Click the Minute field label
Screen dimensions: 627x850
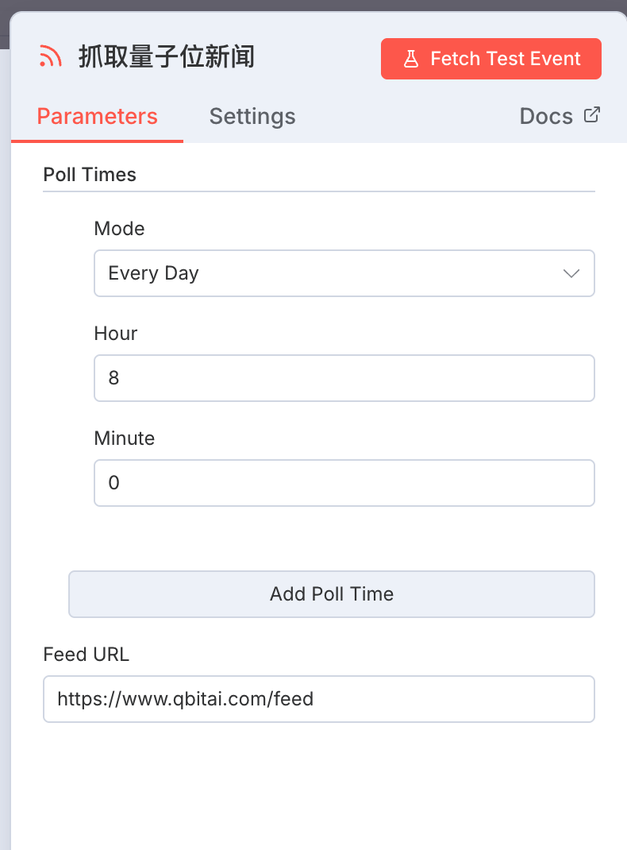(x=124, y=438)
